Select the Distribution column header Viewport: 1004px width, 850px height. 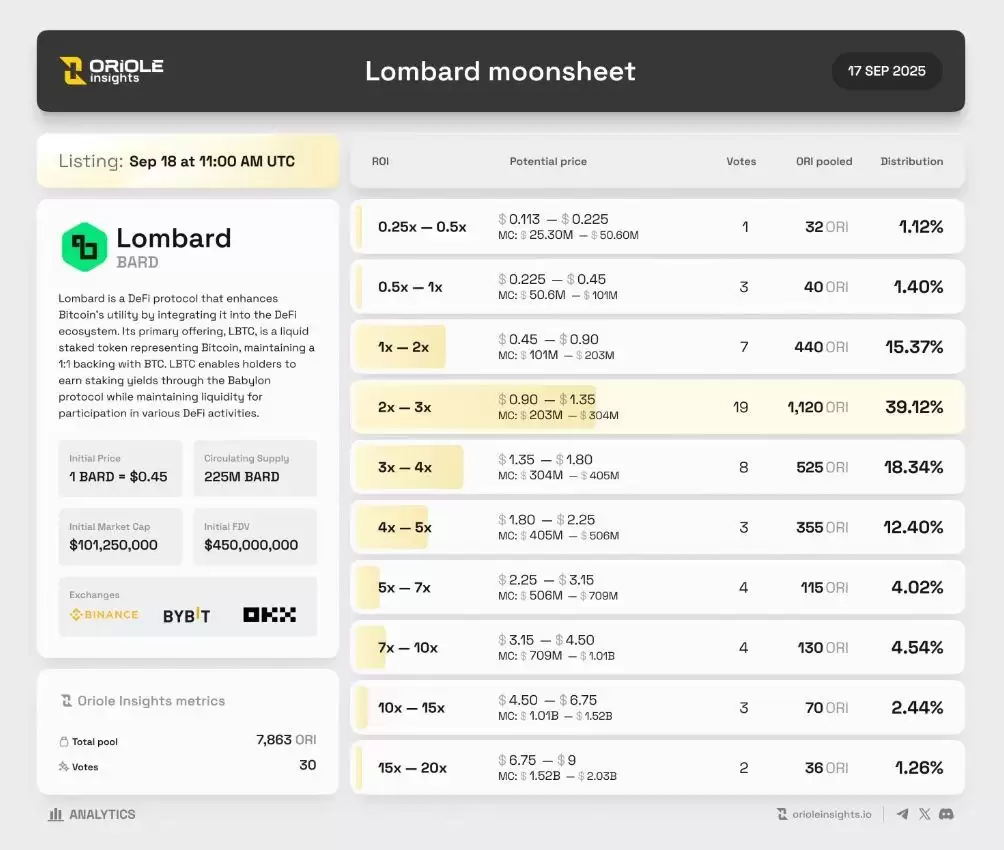click(x=911, y=161)
